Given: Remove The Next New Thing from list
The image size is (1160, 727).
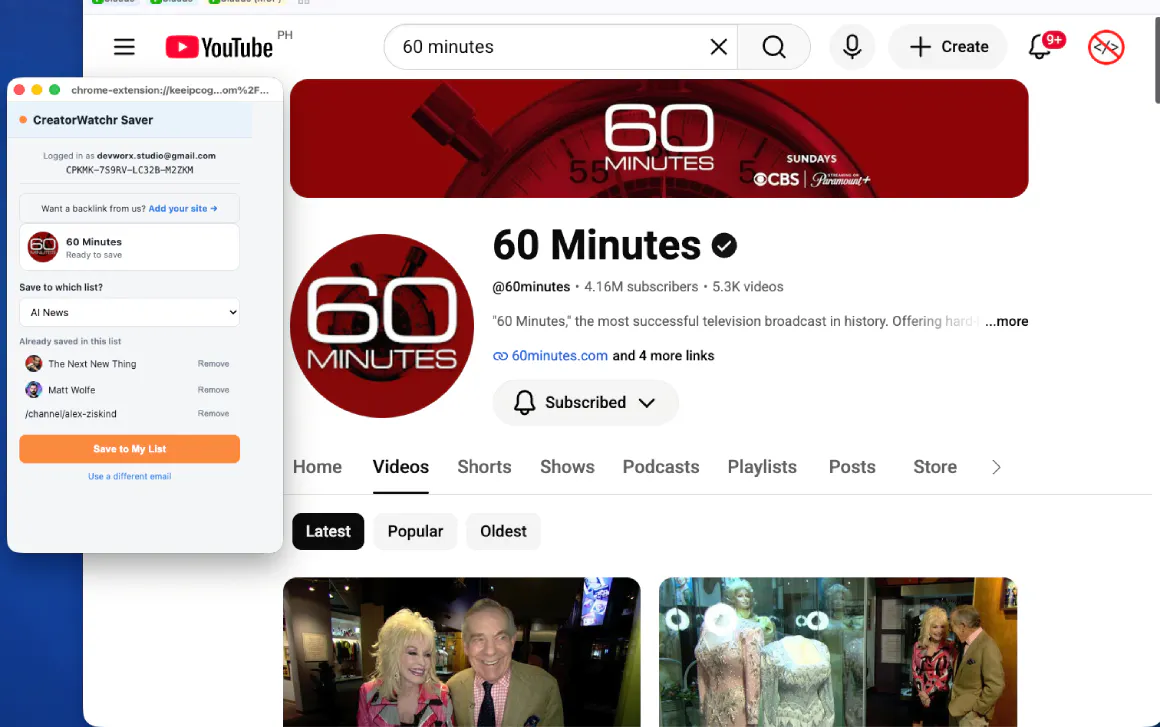Looking at the screenshot, I should point(213,364).
